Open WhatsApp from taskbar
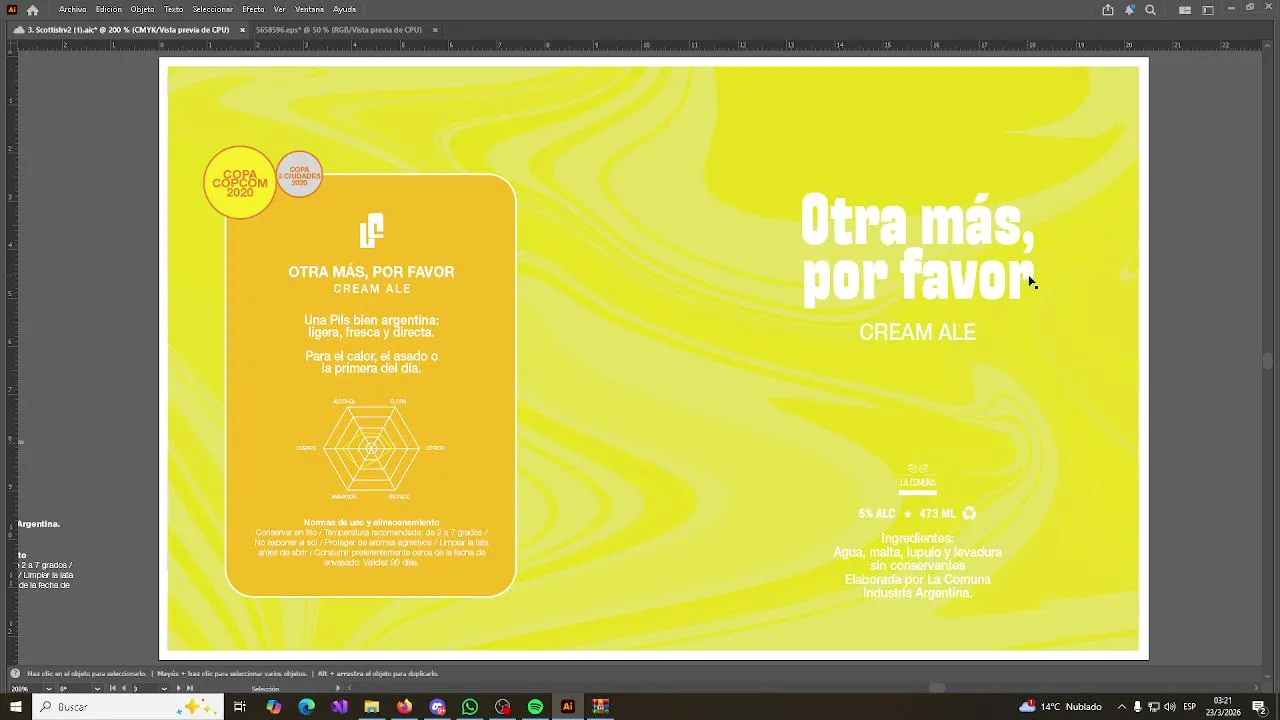 [470, 707]
